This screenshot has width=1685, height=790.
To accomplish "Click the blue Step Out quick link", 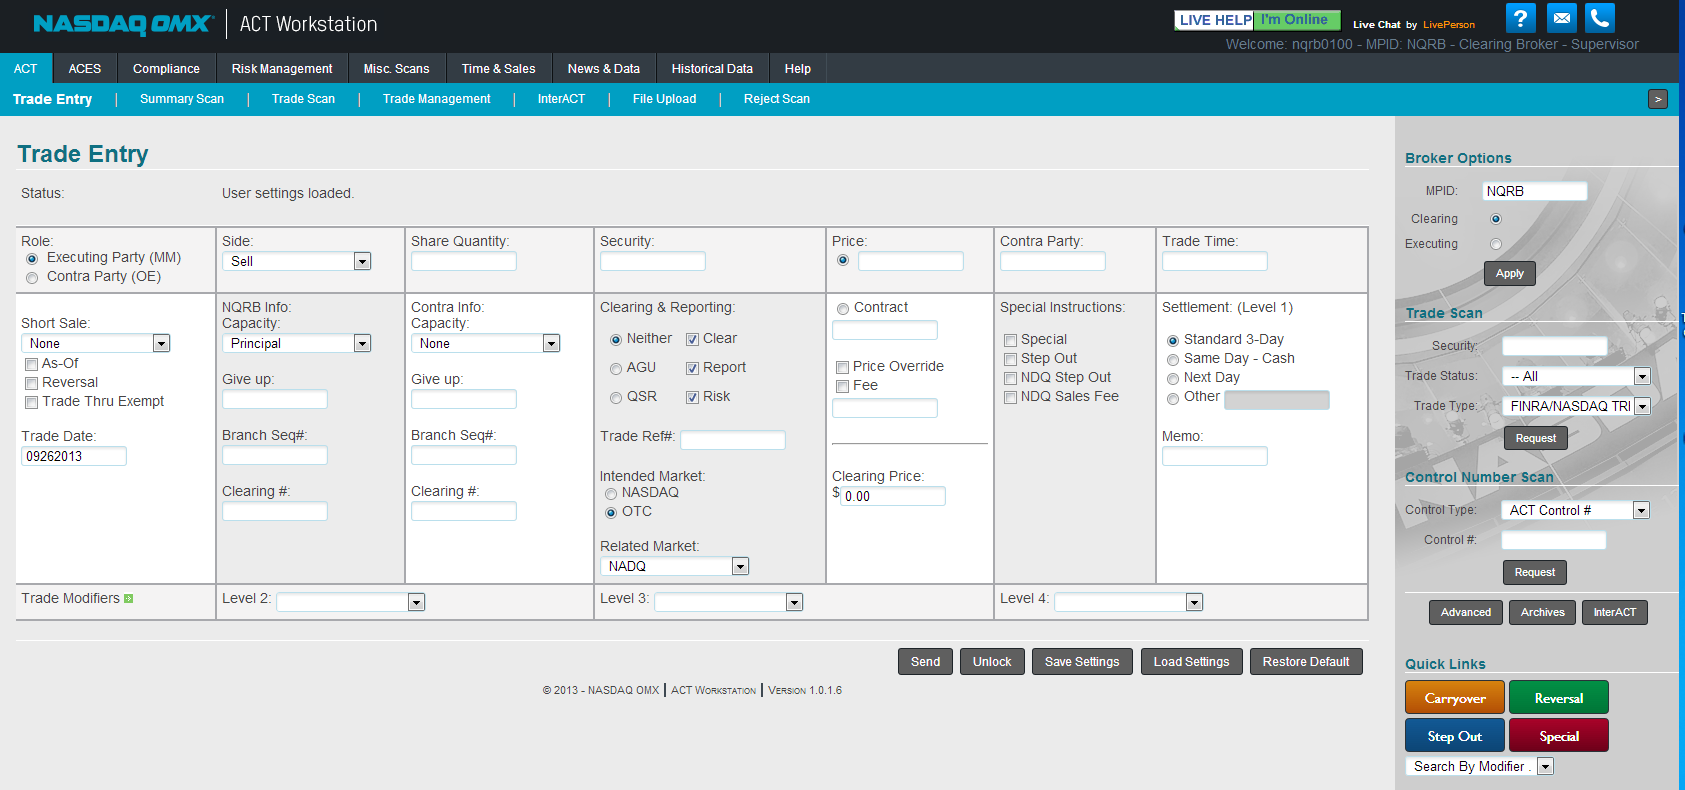I will click(1455, 736).
